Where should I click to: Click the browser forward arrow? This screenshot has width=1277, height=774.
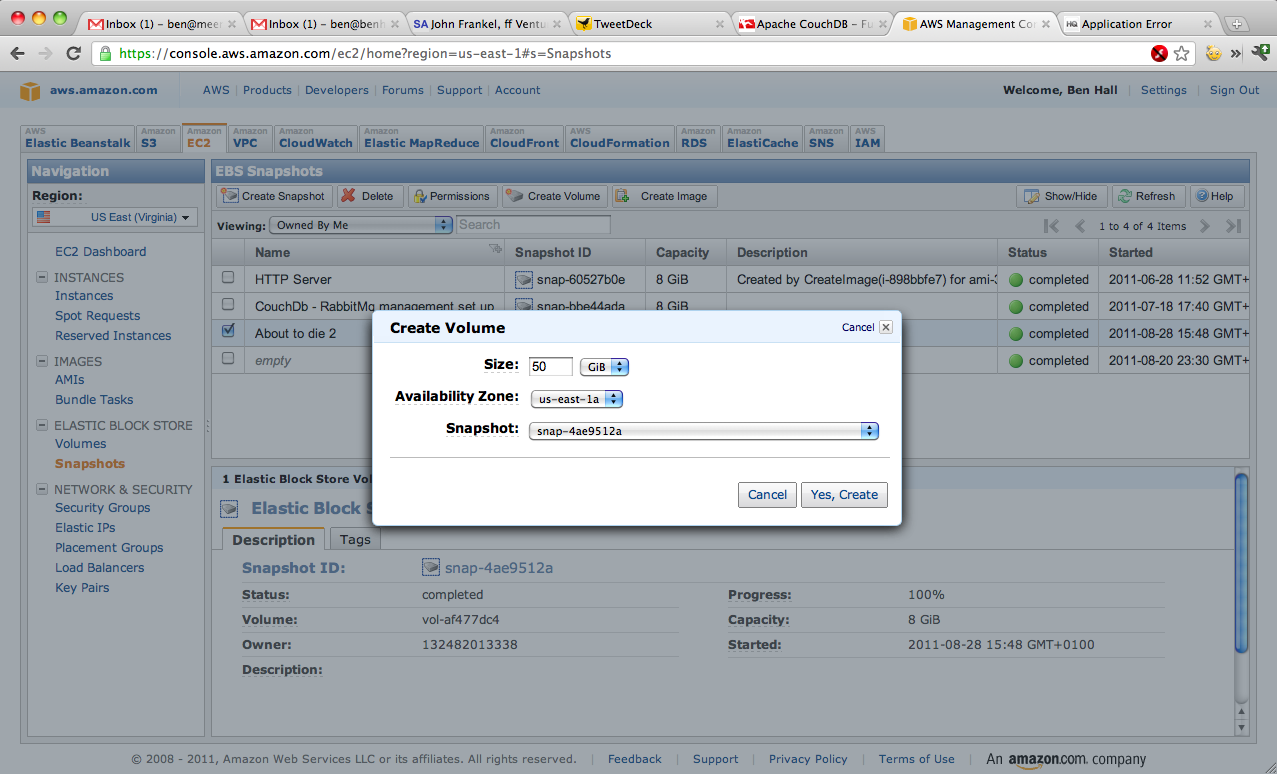[45, 53]
